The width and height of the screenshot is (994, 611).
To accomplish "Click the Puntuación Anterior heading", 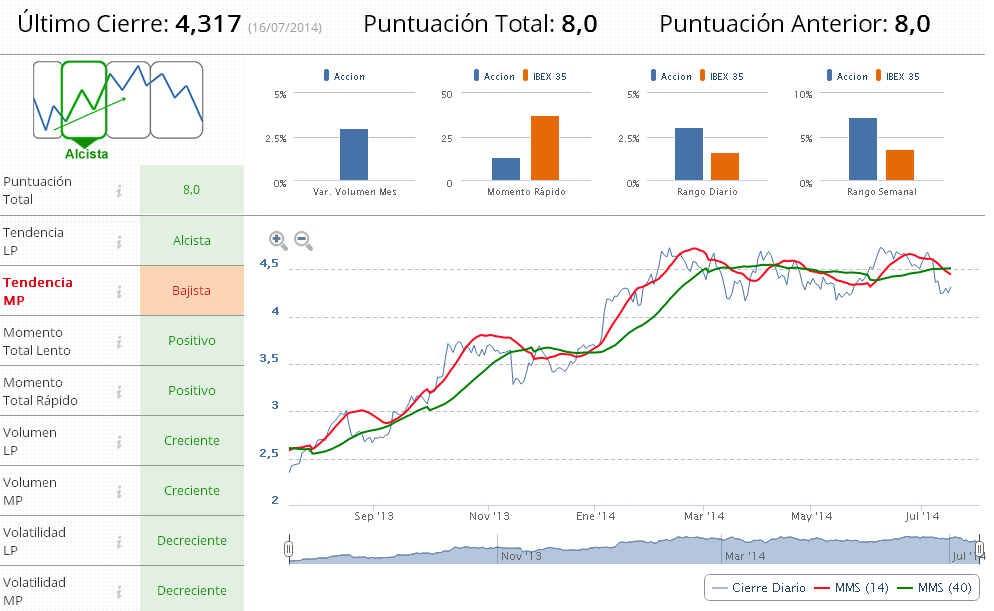I will [x=794, y=24].
